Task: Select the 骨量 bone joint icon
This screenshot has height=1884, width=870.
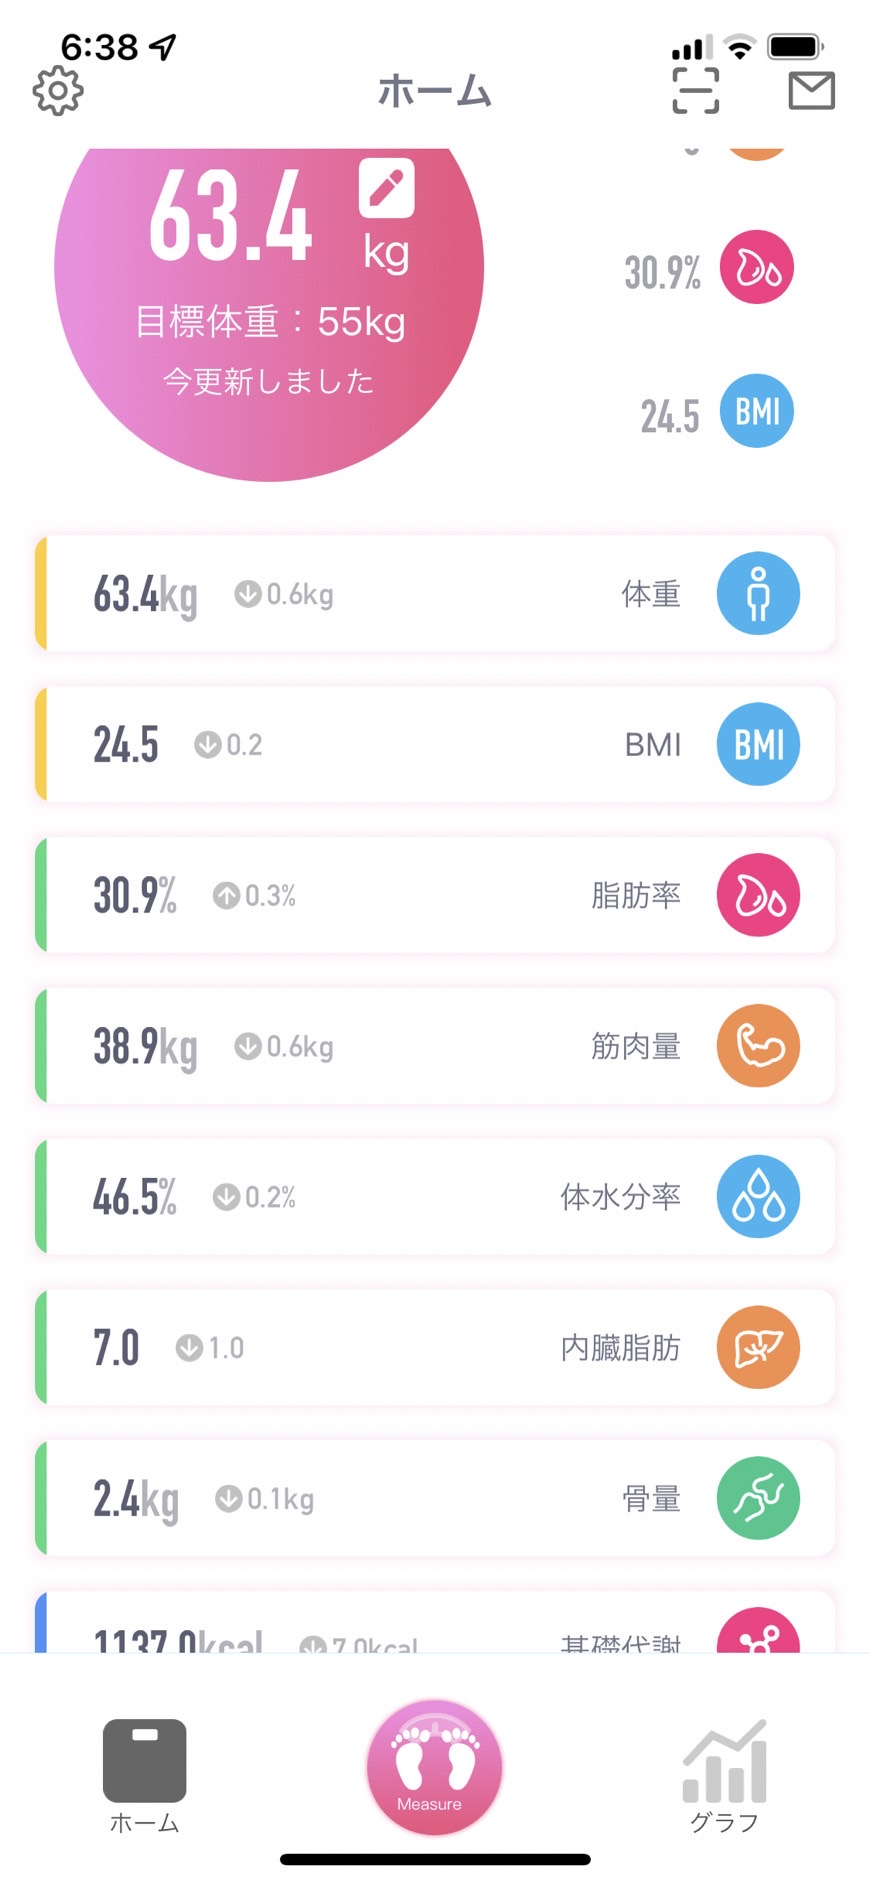Action: tap(758, 1498)
